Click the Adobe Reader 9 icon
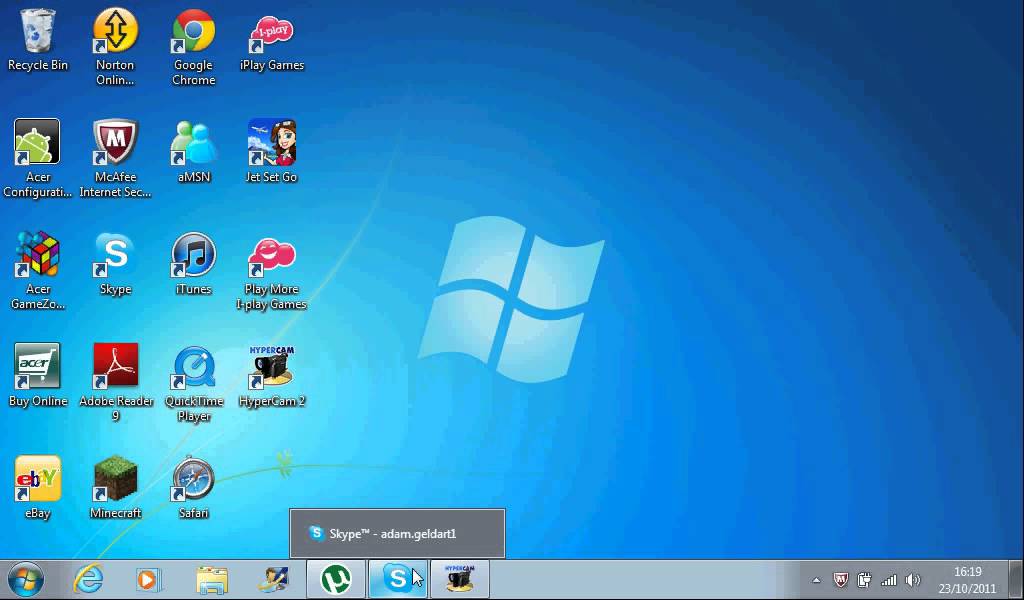1024x600 pixels. 115,383
